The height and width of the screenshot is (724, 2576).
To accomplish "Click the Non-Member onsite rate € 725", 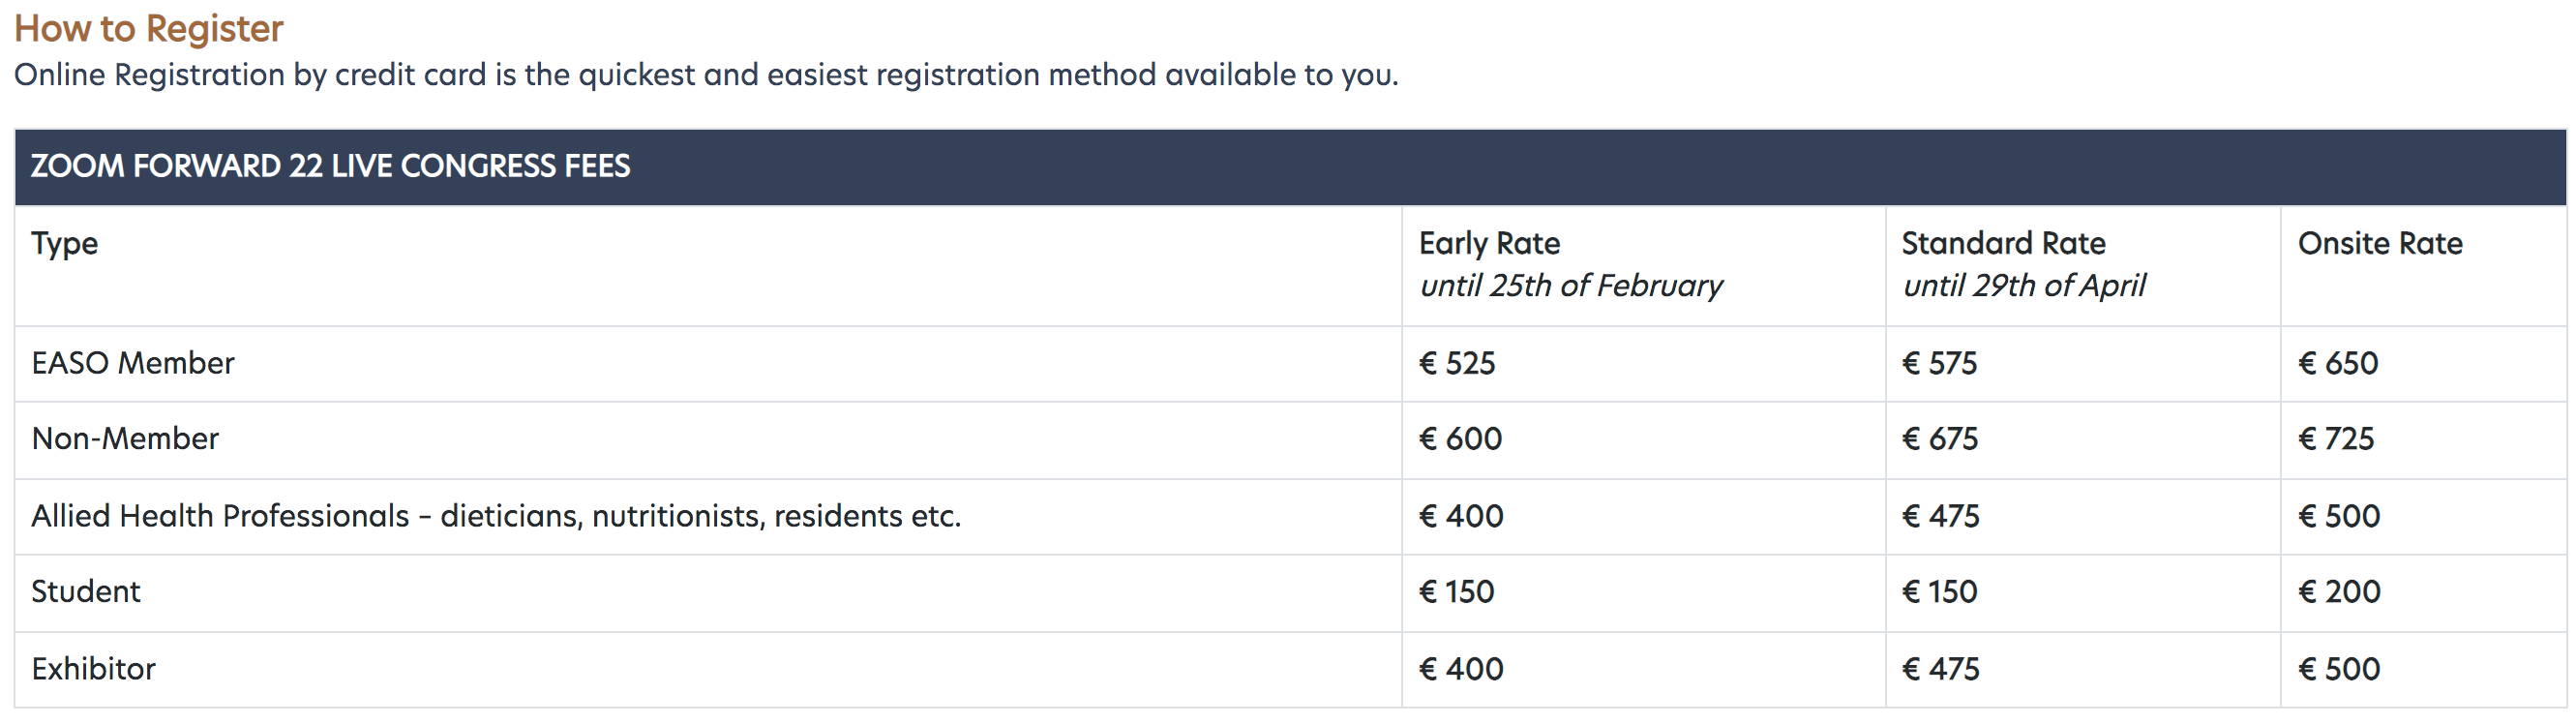I will (x=2336, y=439).
